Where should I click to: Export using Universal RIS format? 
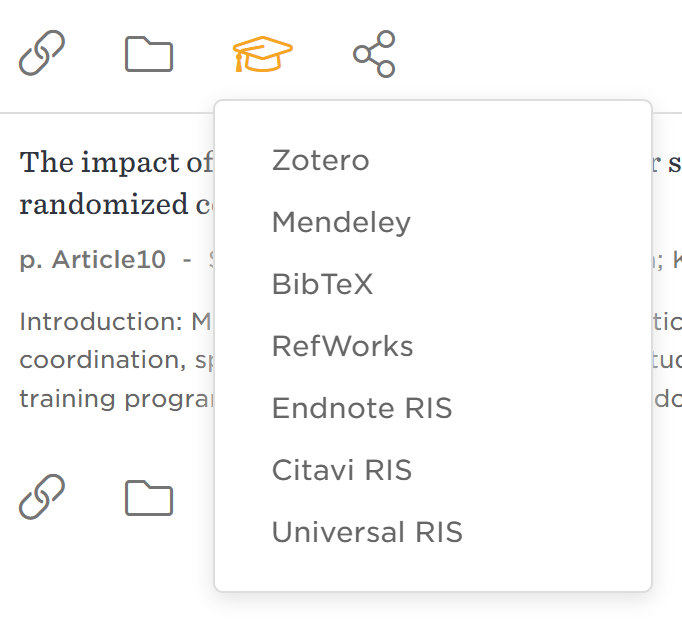[x=367, y=533]
